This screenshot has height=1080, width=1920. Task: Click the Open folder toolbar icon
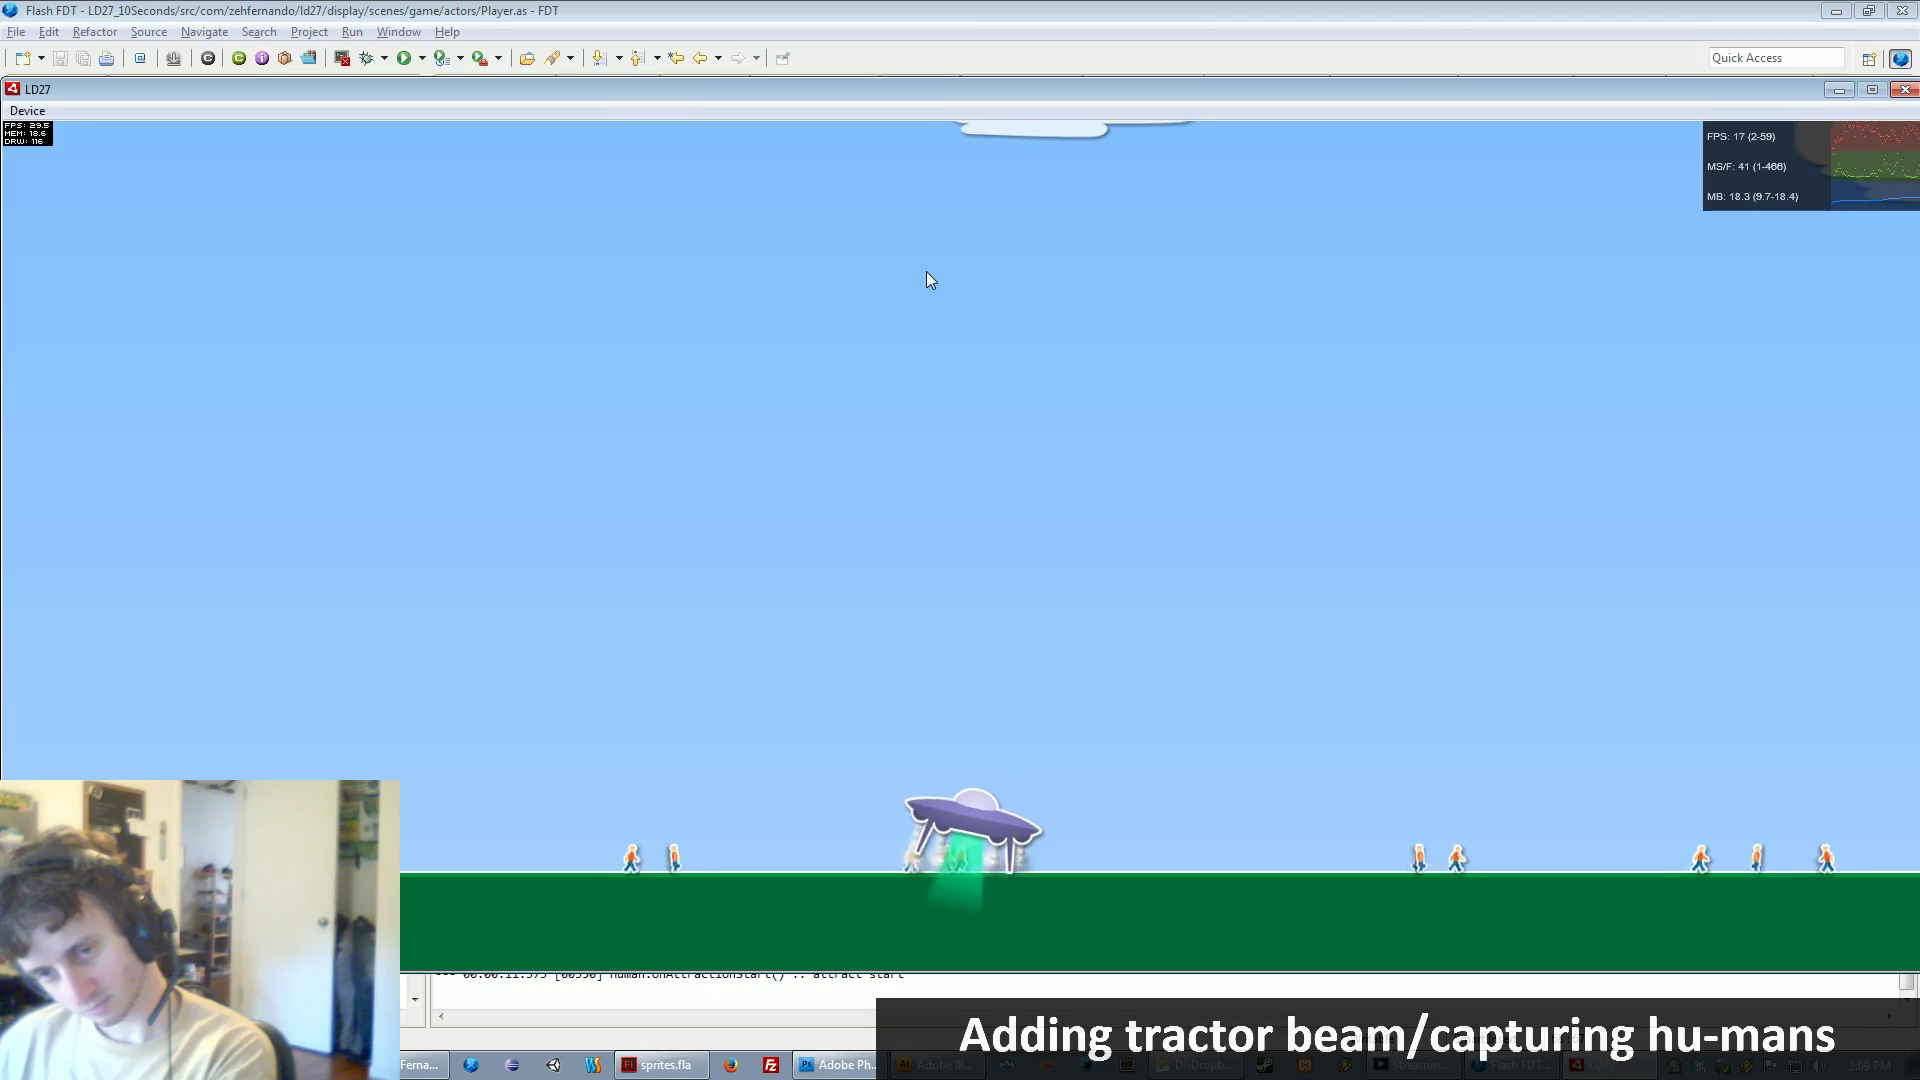[527, 58]
